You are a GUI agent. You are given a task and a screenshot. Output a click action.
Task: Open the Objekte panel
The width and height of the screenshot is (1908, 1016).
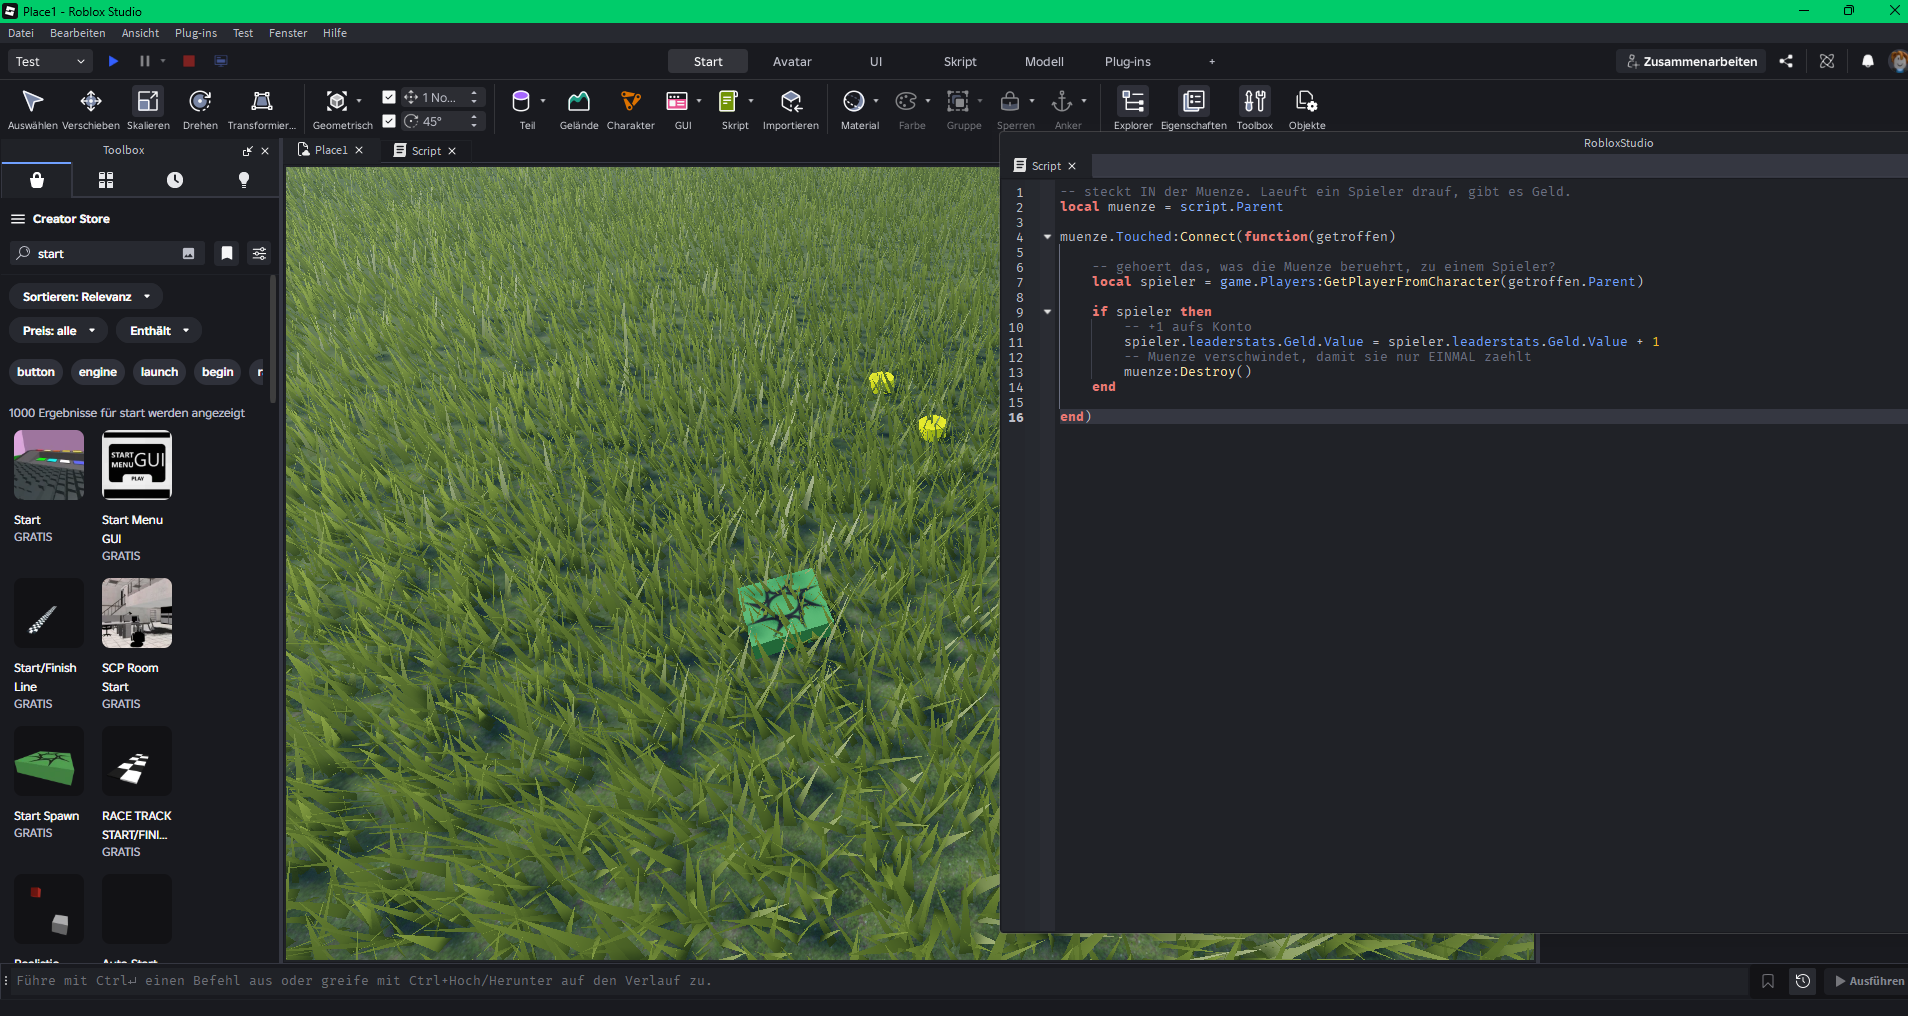pos(1307,108)
